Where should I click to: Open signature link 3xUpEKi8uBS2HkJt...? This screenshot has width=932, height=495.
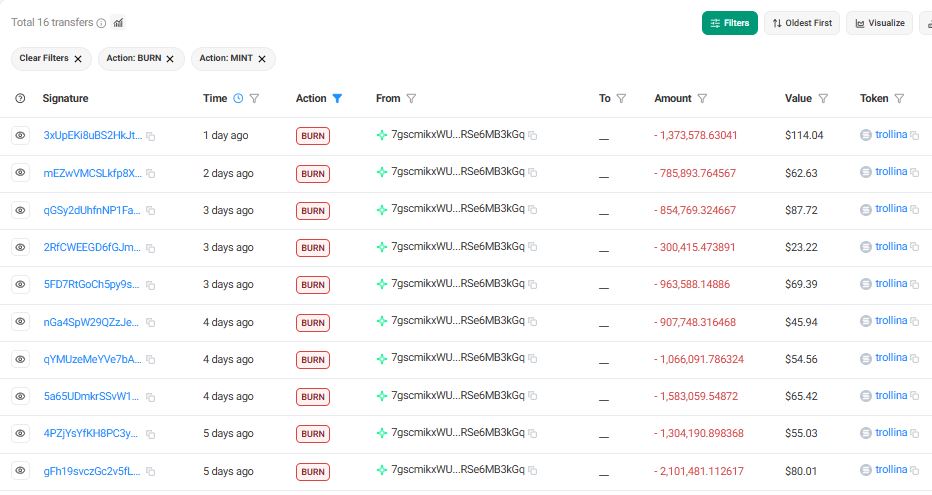coord(93,135)
